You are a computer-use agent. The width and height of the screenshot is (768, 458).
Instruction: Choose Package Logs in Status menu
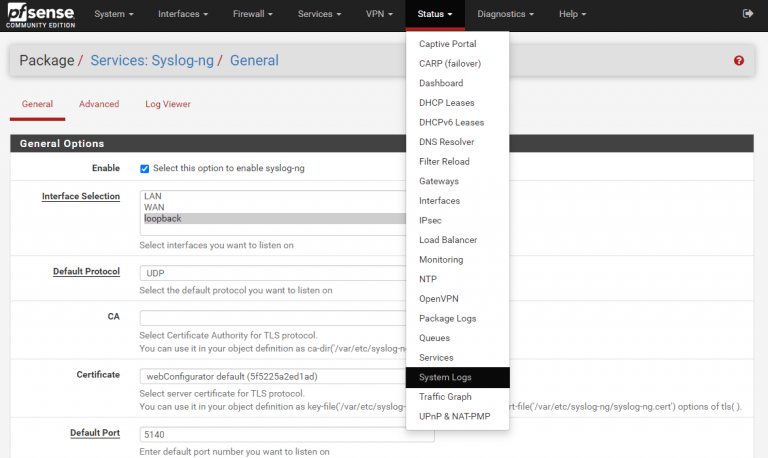447,318
